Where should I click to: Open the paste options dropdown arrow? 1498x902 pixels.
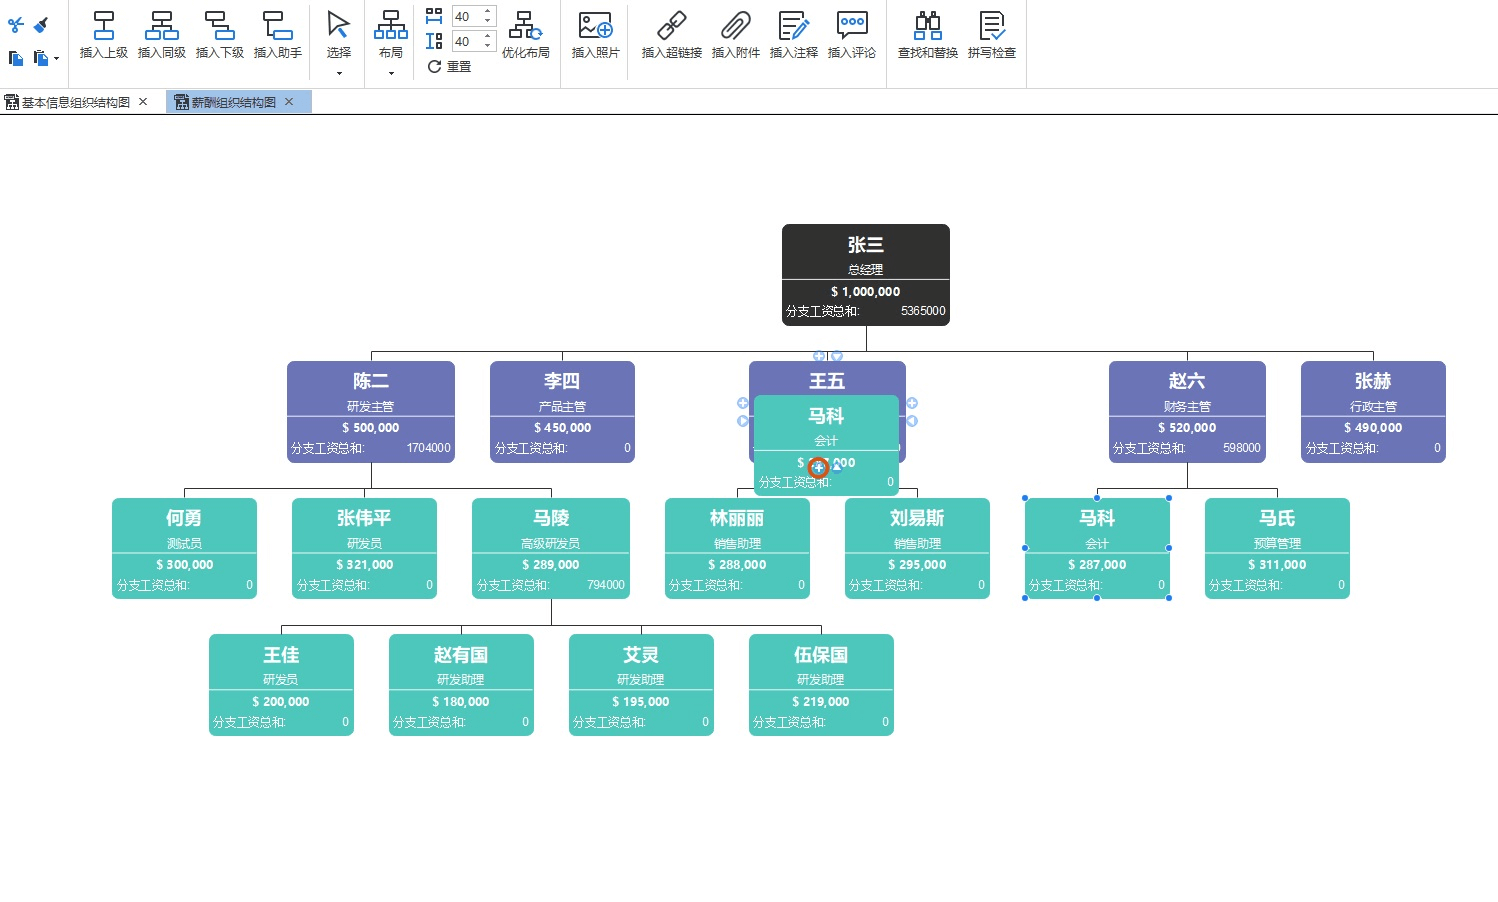coord(56,59)
